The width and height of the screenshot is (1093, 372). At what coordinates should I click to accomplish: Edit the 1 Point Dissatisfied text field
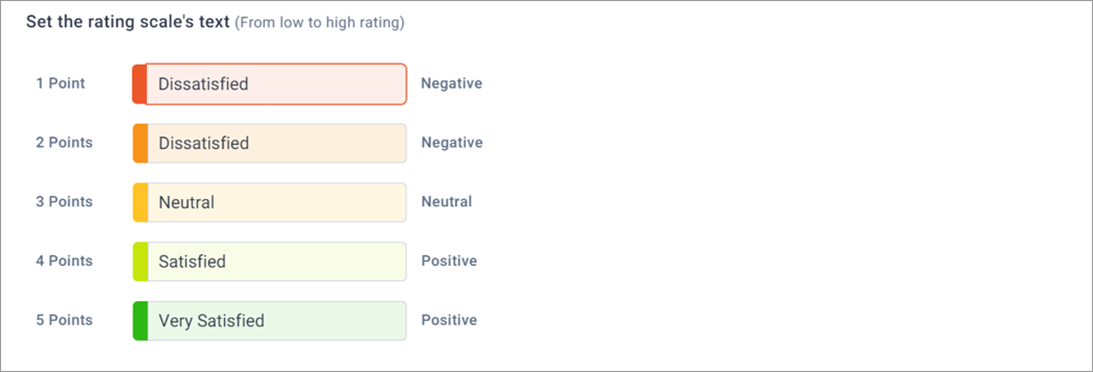point(276,84)
